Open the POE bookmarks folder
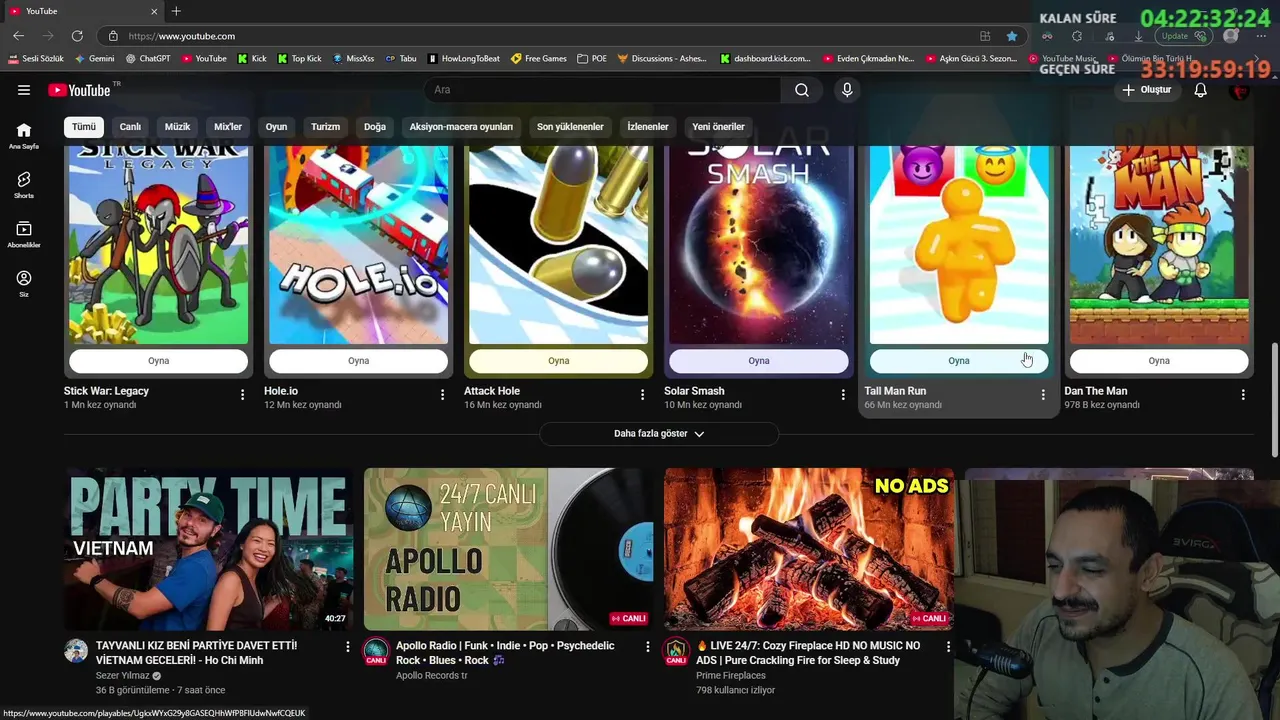The height and width of the screenshot is (720, 1280). [x=592, y=59]
